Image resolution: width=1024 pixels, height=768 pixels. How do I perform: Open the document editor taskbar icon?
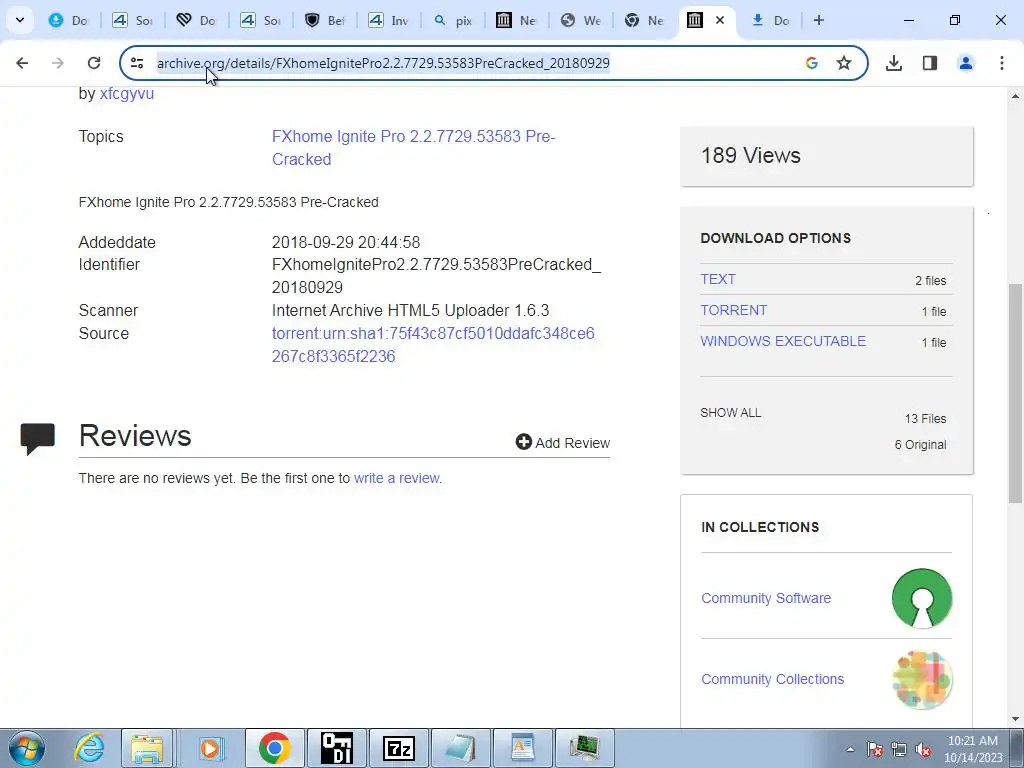pyautogui.click(x=522, y=748)
